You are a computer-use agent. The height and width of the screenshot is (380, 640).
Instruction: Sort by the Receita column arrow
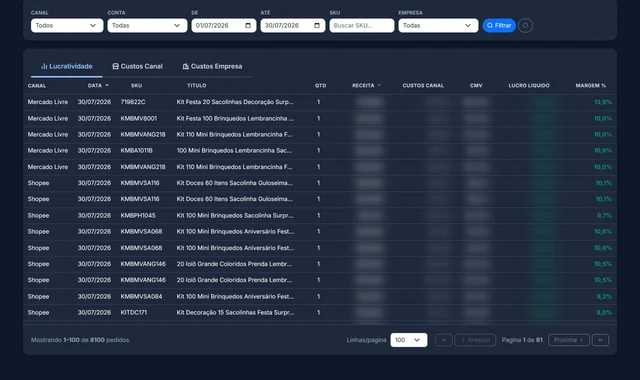pyautogui.click(x=379, y=85)
